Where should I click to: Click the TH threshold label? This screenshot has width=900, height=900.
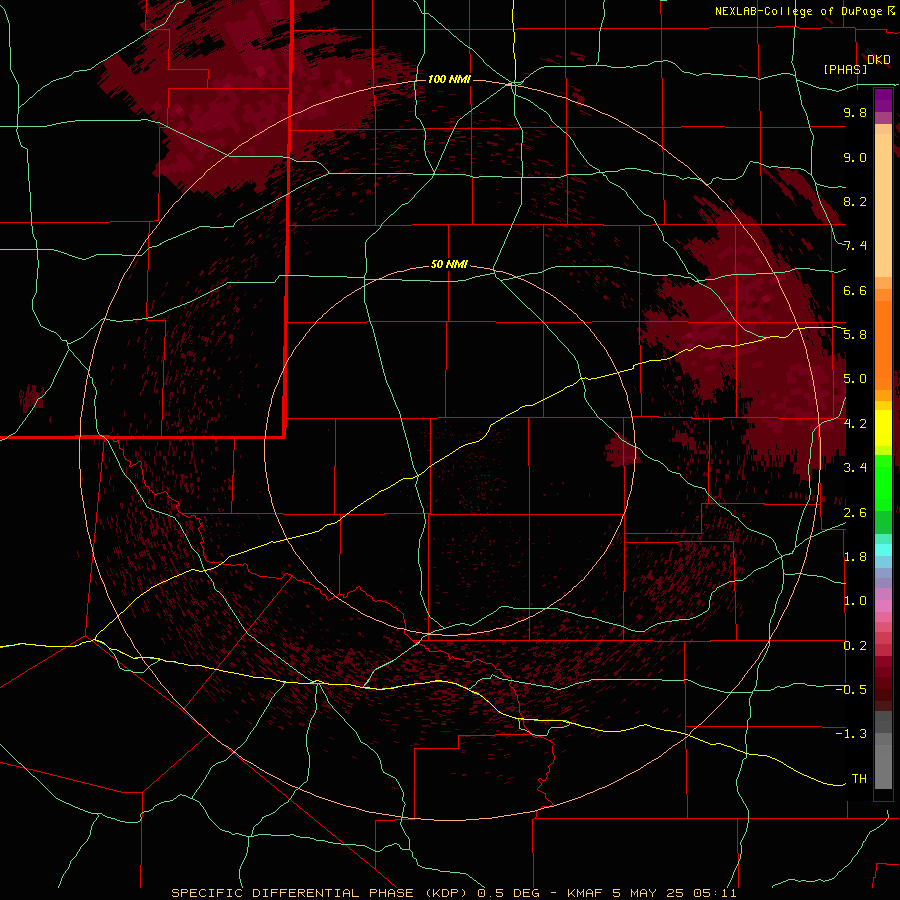(859, 779)
